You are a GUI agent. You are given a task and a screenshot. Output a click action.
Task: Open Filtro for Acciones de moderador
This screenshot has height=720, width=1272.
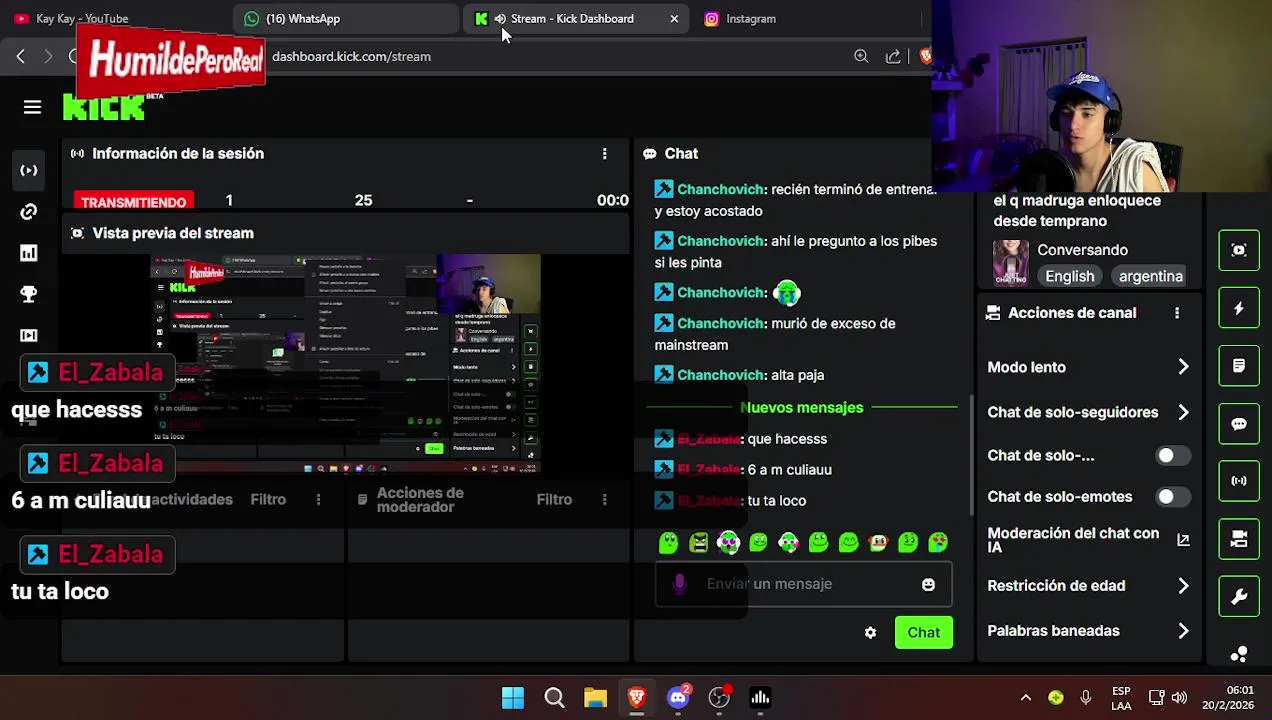(x=554, y=499)
